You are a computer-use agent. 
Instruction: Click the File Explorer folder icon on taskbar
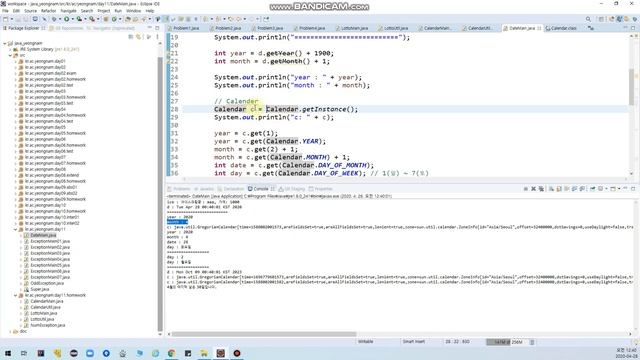tap(204, 353)
